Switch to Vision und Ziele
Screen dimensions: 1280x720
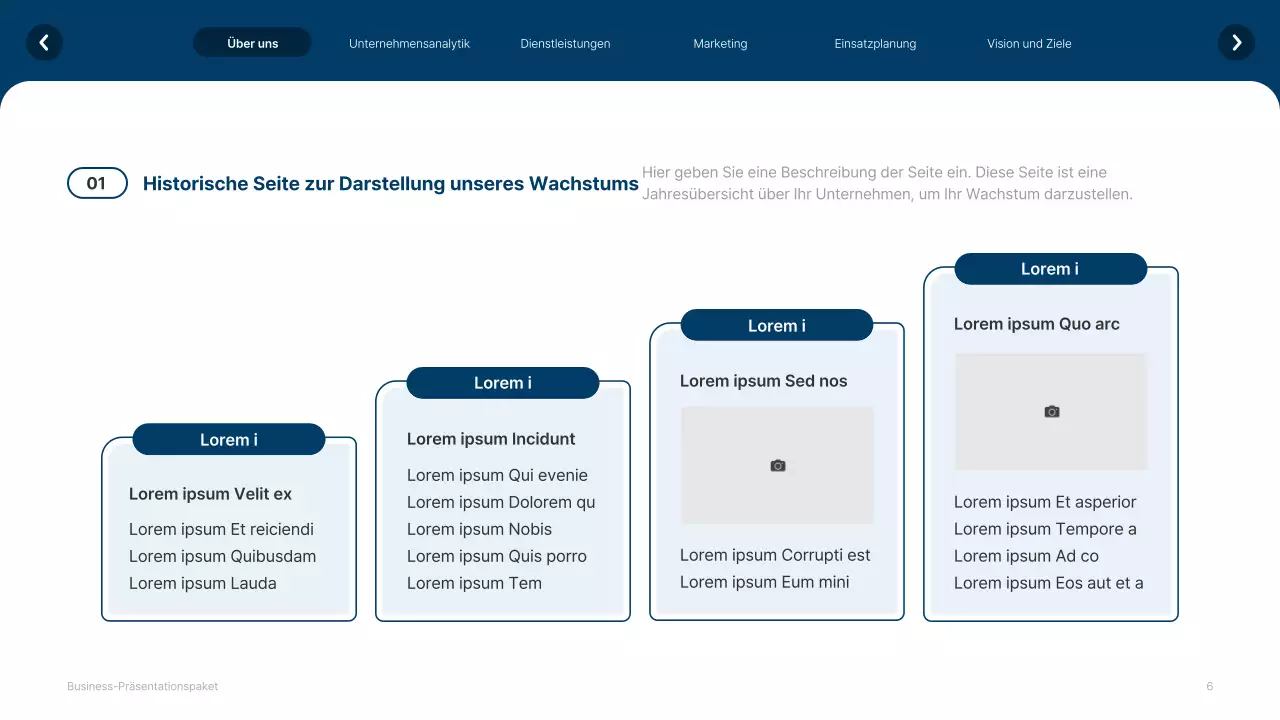(1029, 43)
